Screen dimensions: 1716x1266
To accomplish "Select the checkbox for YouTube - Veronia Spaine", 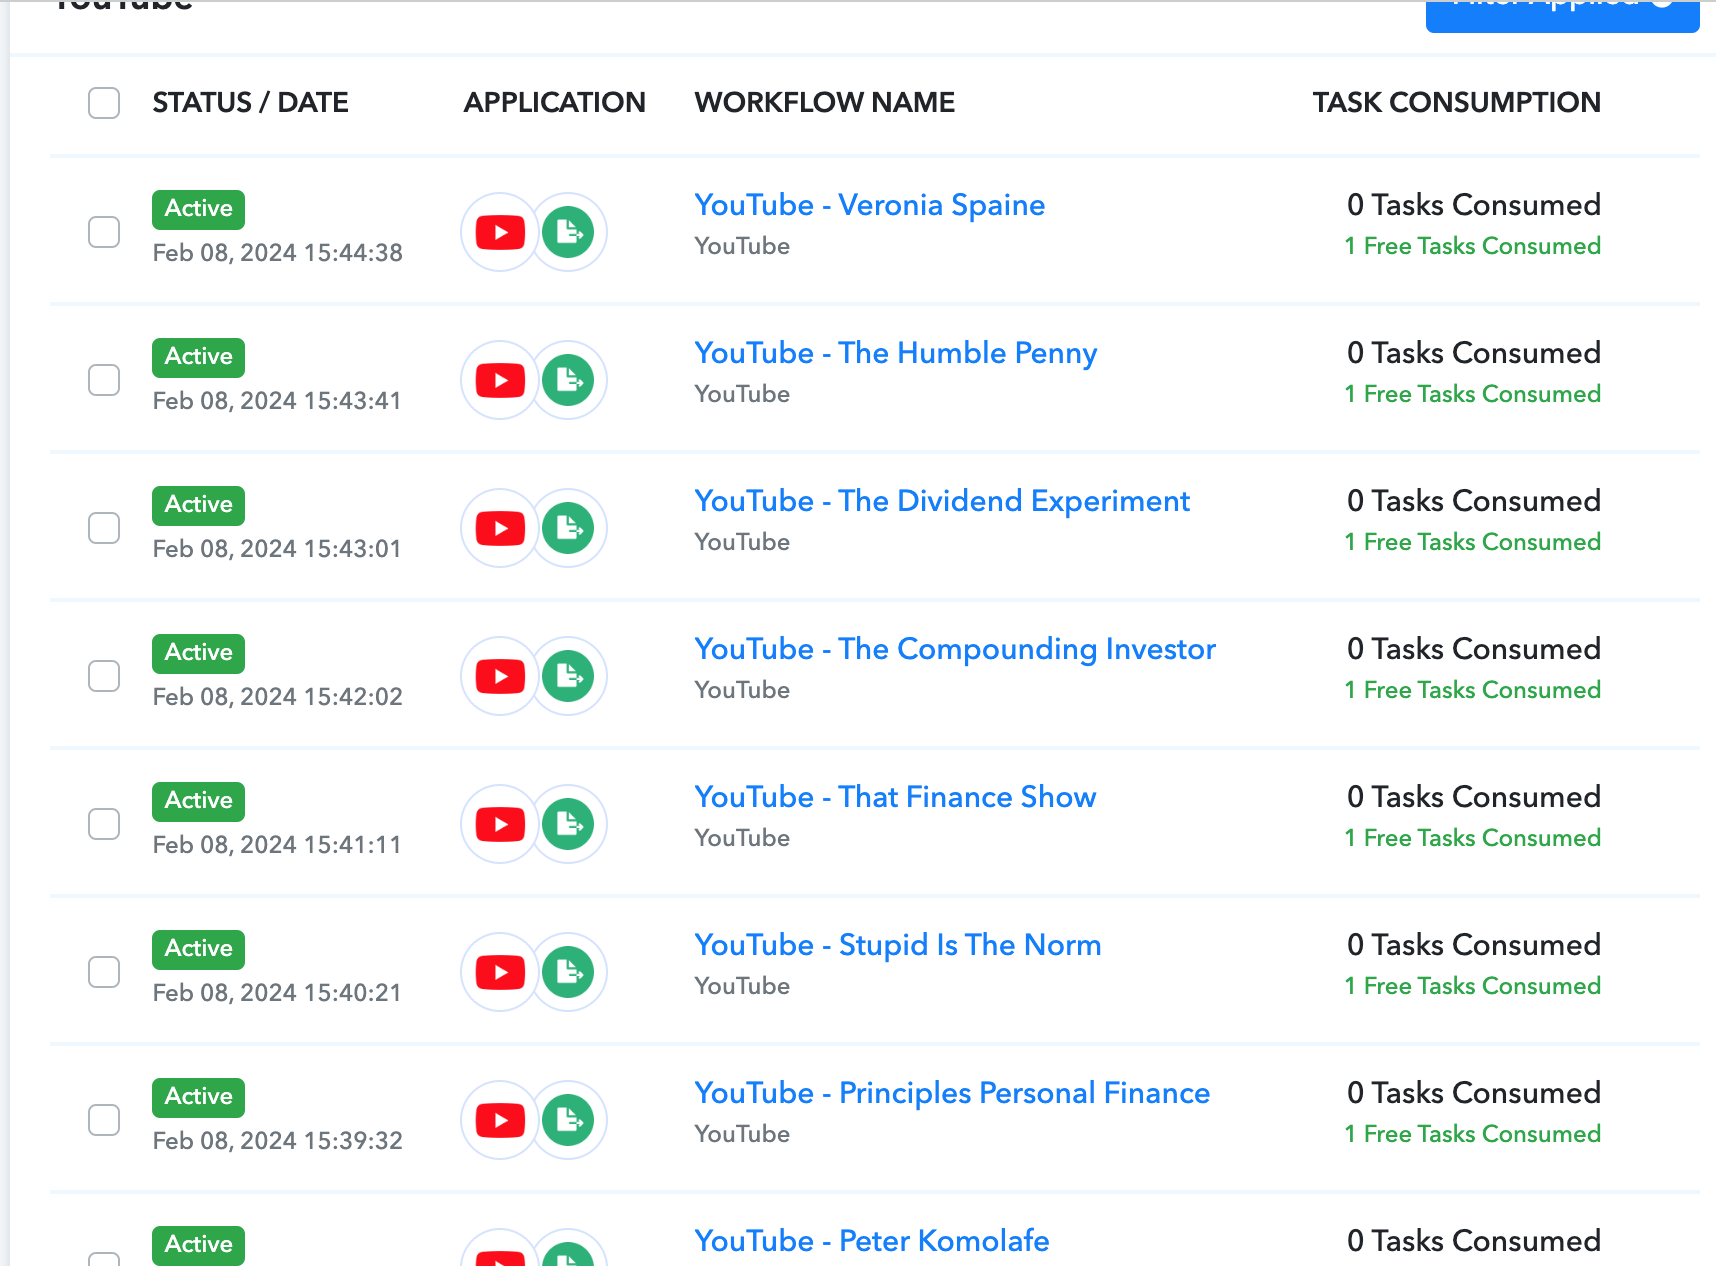I will click(104, 232).
